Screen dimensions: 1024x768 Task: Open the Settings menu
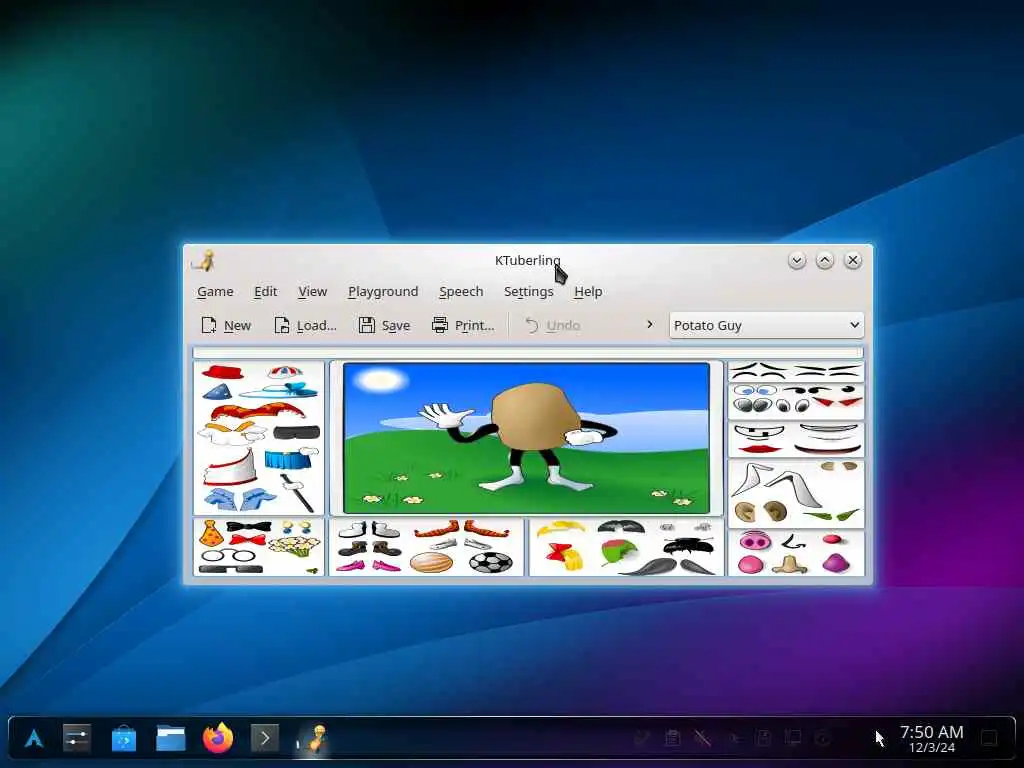click(x=528, y=291)
